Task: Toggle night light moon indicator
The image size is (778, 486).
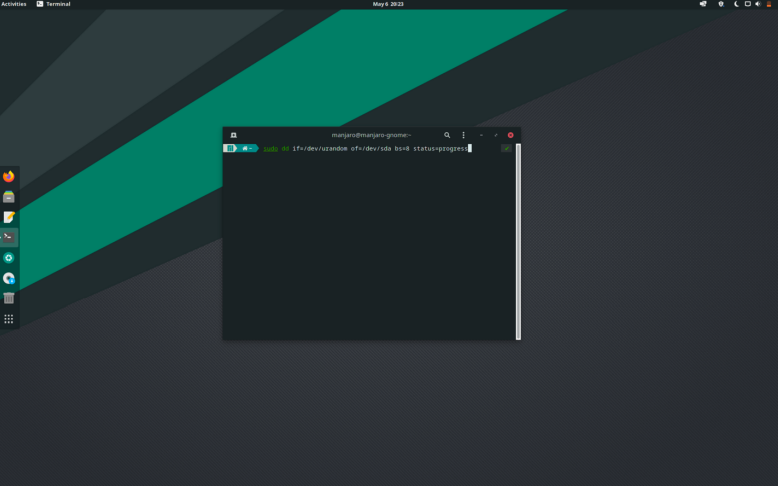Action: [736, 4]
